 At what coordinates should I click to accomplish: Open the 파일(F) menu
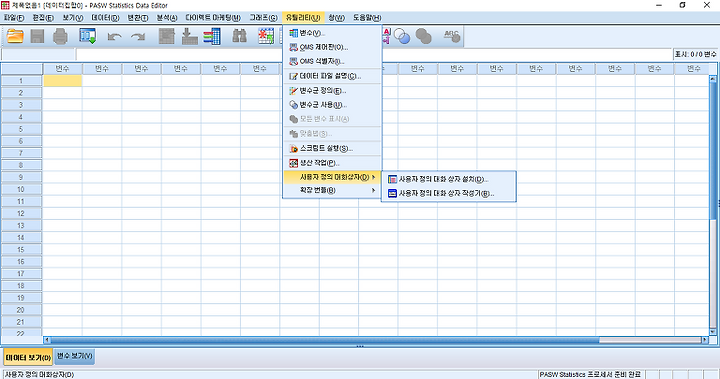click(14, 17)
